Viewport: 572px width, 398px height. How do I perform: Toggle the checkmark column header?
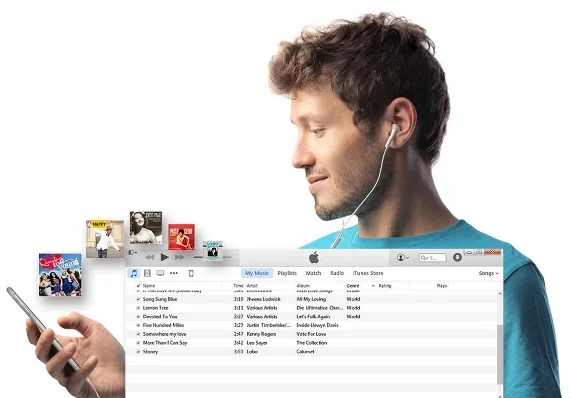[138, 286]
